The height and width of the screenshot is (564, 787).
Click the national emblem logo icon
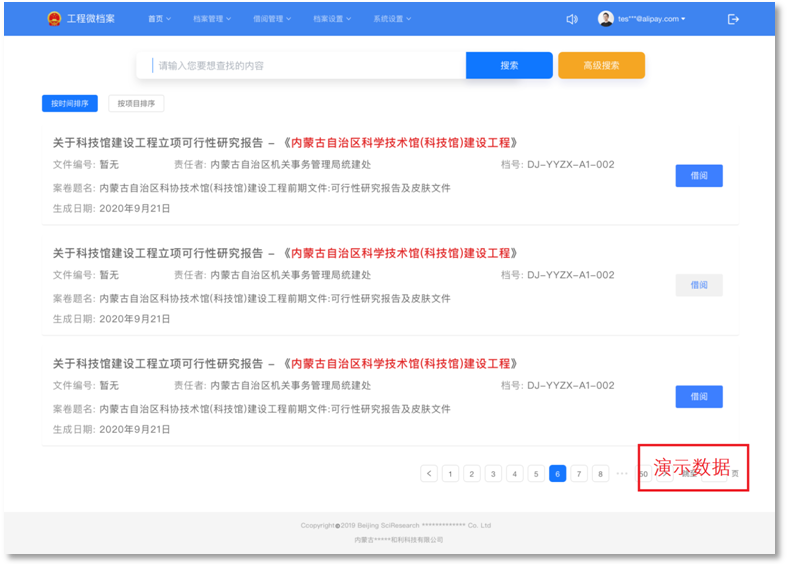[x=54, y=19]
